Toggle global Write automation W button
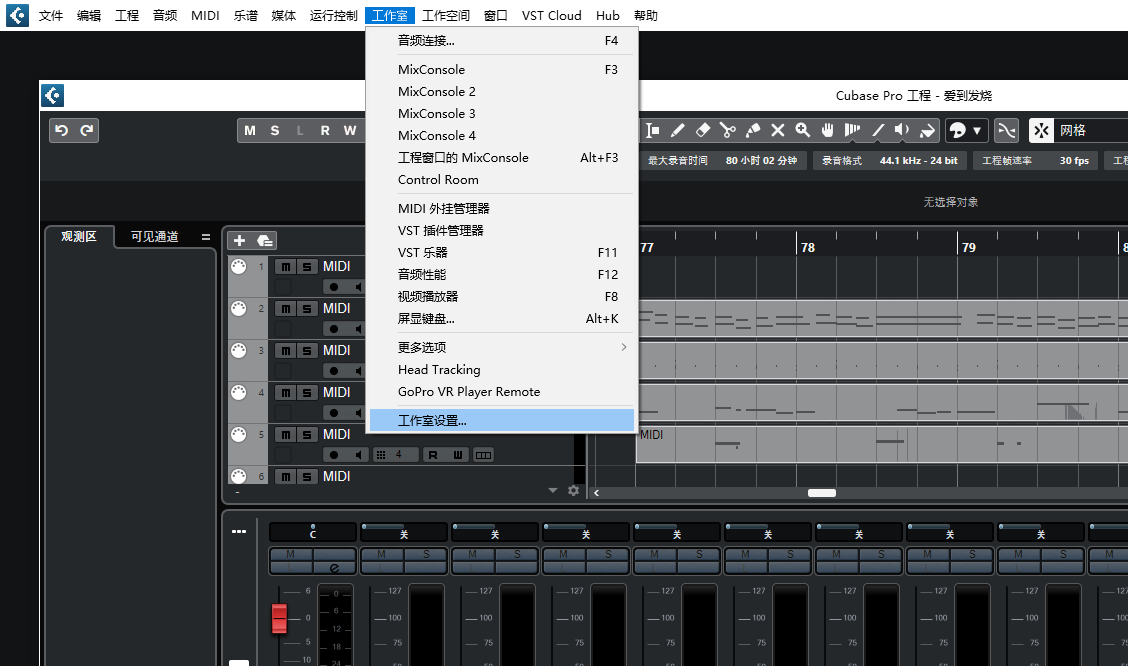 pyautogui.click(x=350, y=130)
